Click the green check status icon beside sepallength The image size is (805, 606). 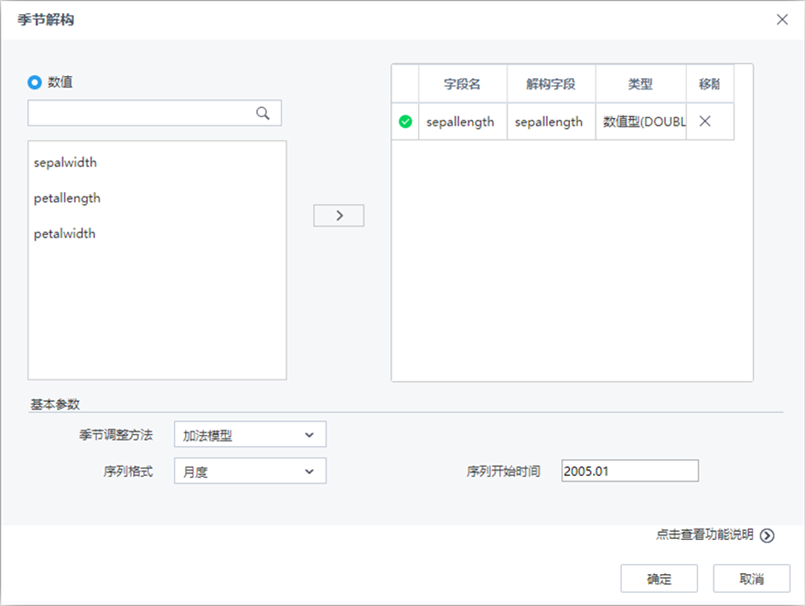tap(404, 121)
